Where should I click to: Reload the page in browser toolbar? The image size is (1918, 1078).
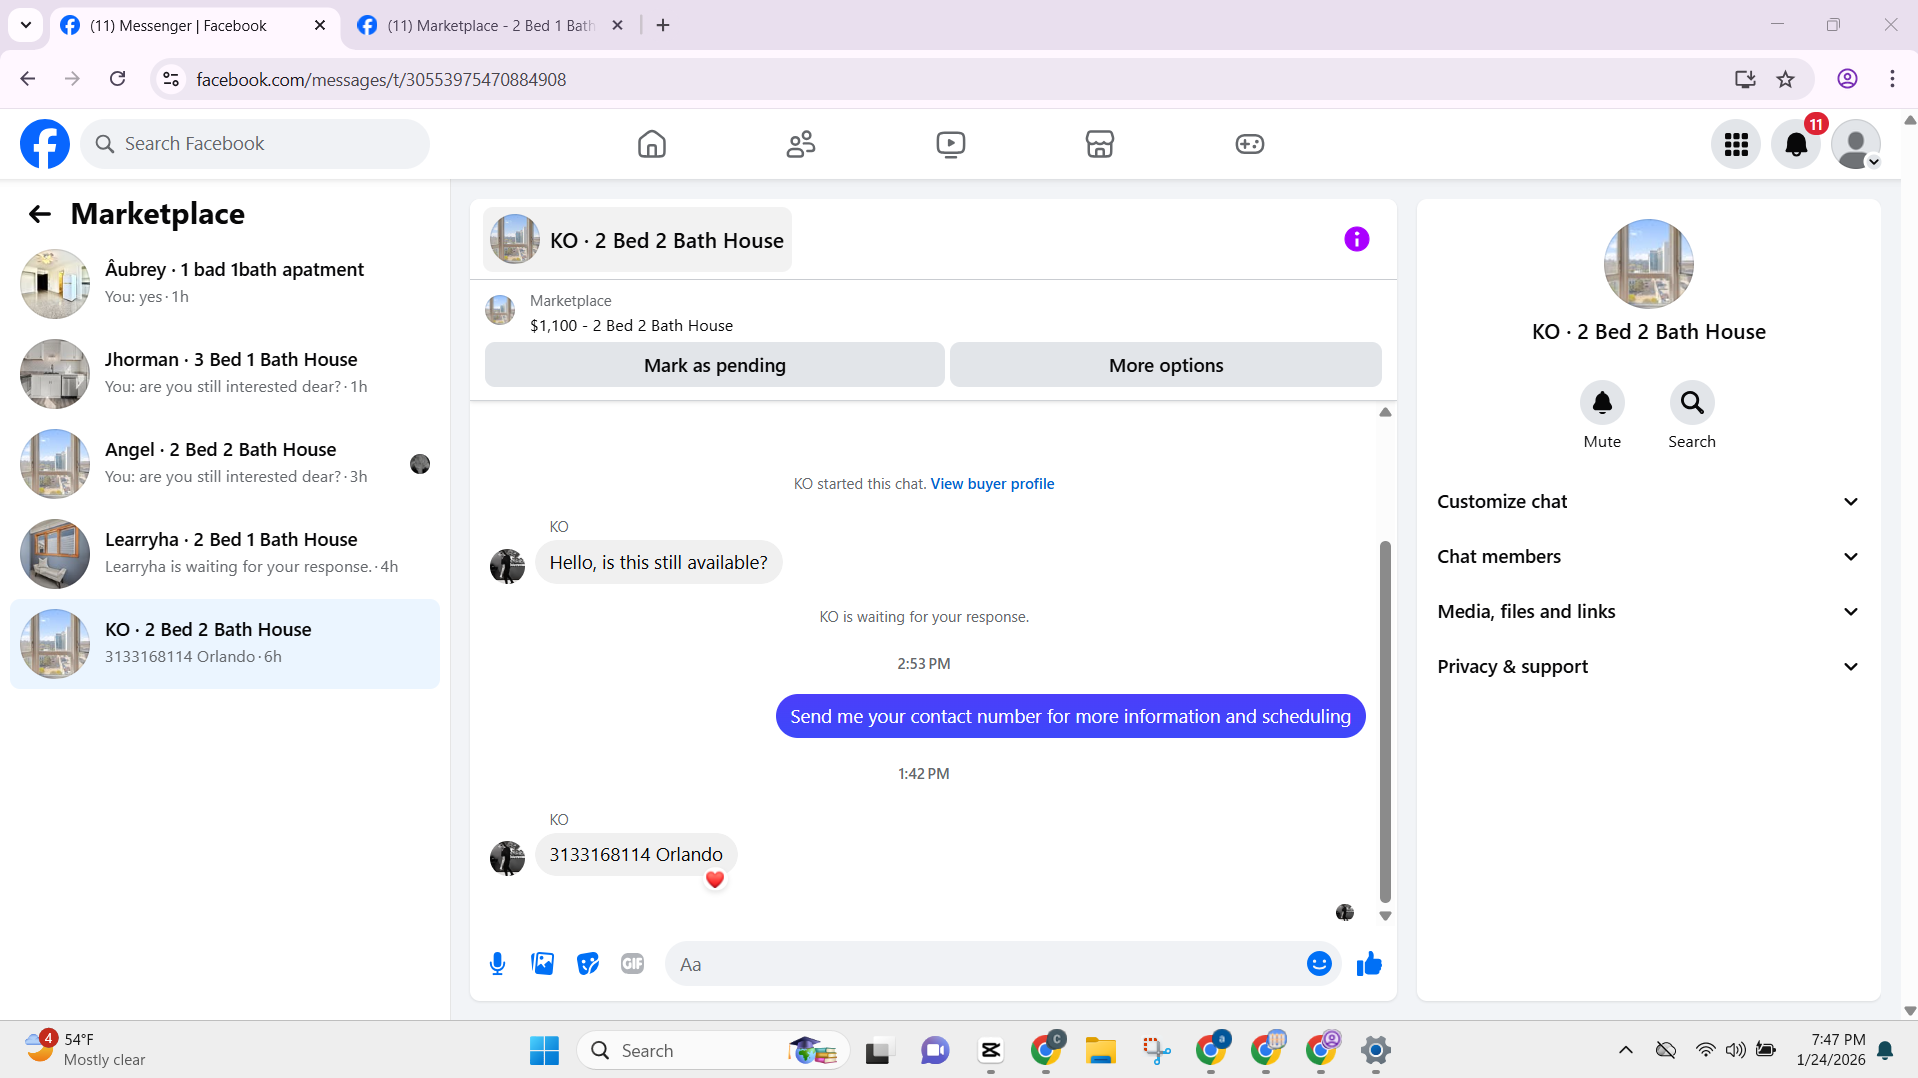pos(117,79)
